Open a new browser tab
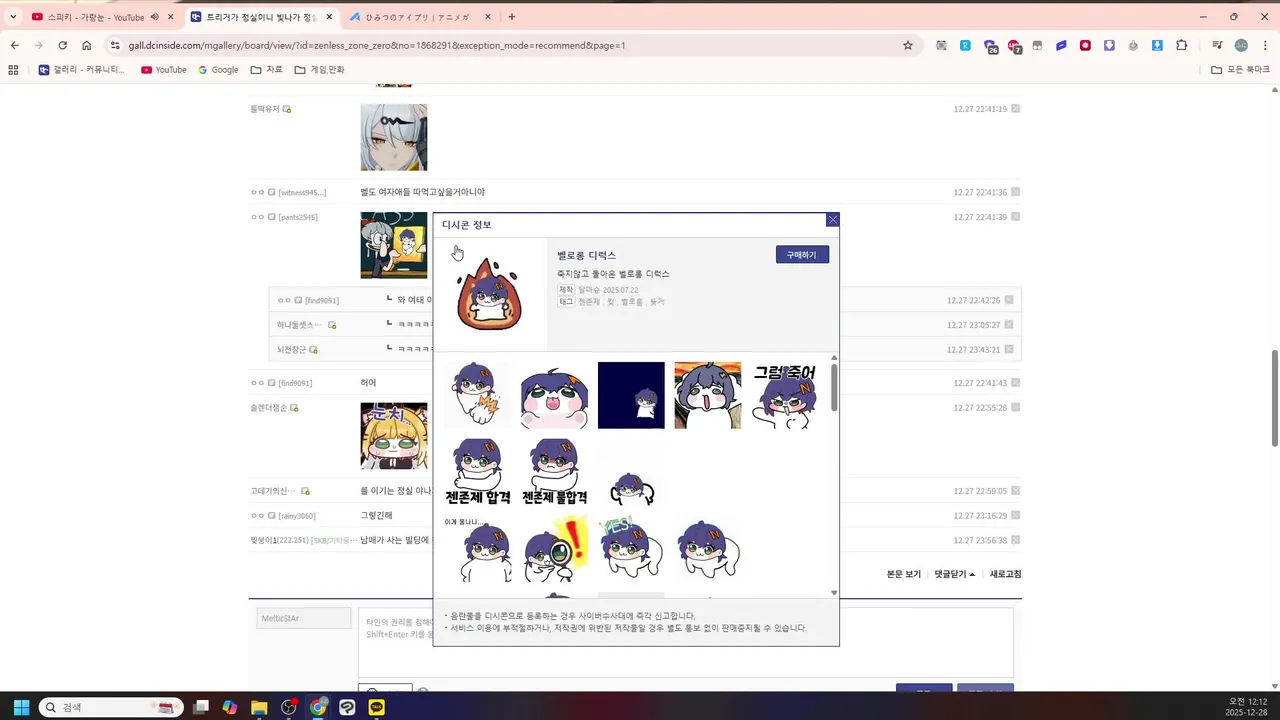 click(511, 17)
